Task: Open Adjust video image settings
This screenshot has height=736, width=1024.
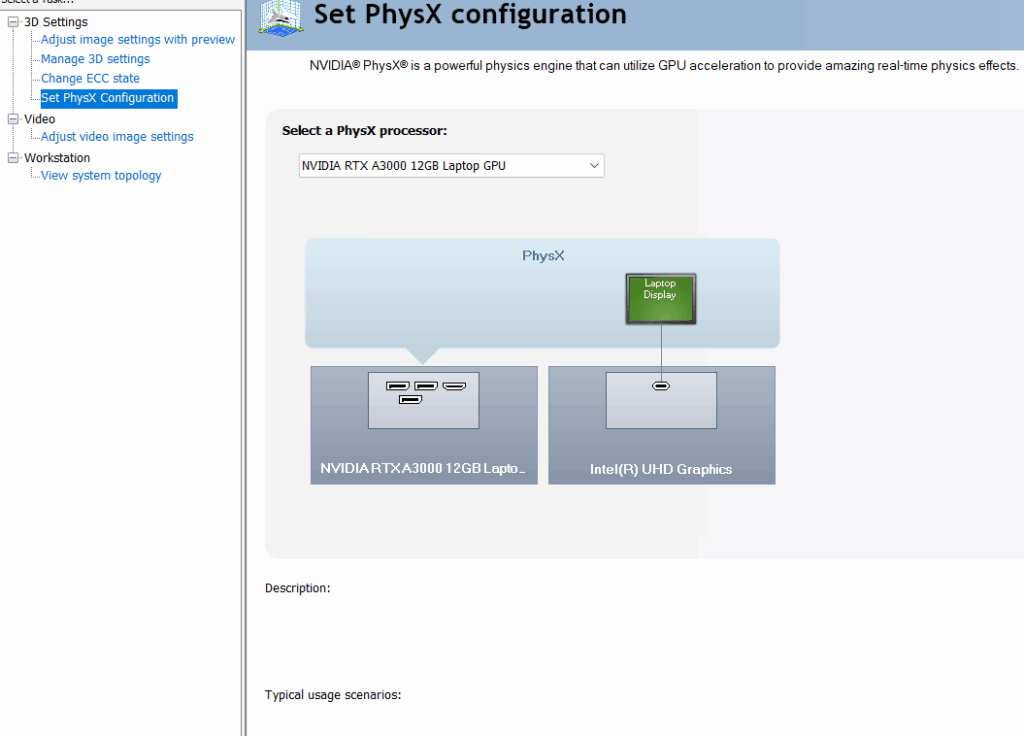Action: [117, 137]
